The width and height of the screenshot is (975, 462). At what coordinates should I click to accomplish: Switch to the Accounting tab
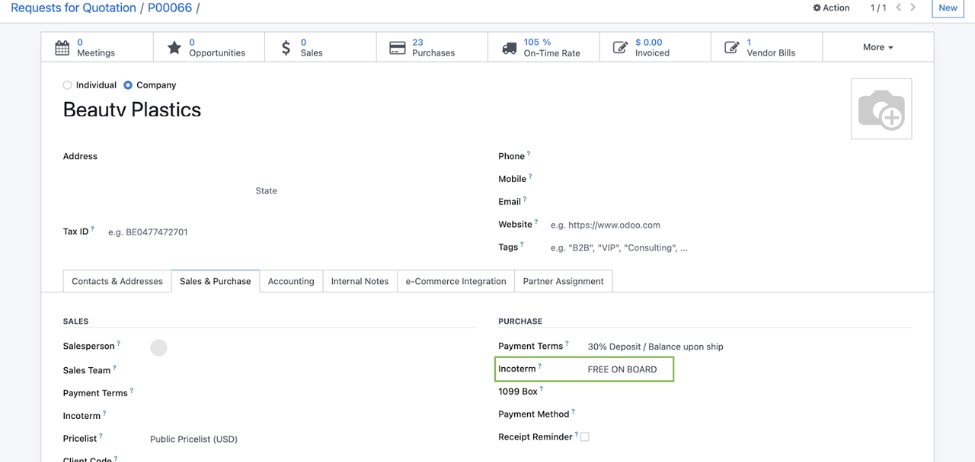pos(291,281)
